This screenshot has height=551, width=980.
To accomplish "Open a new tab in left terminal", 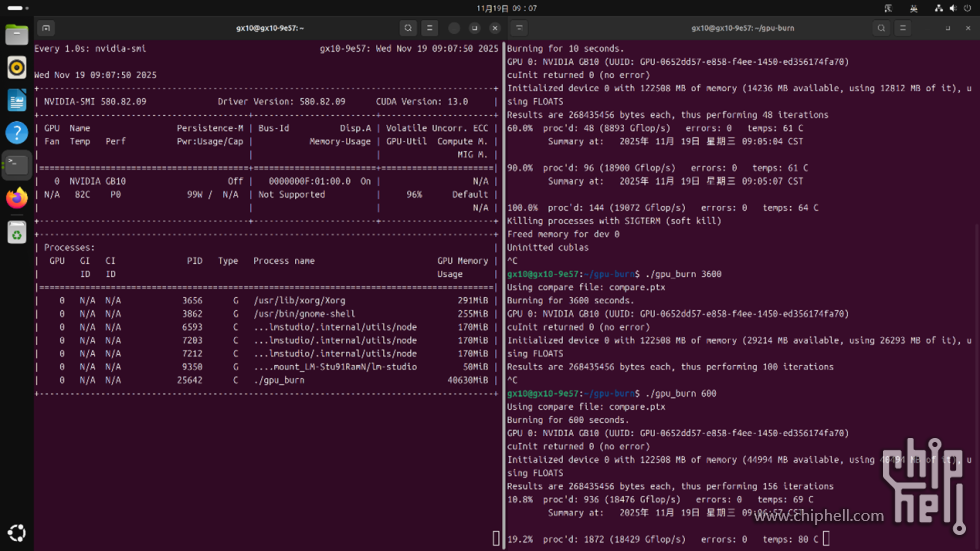I will [46, 28].
